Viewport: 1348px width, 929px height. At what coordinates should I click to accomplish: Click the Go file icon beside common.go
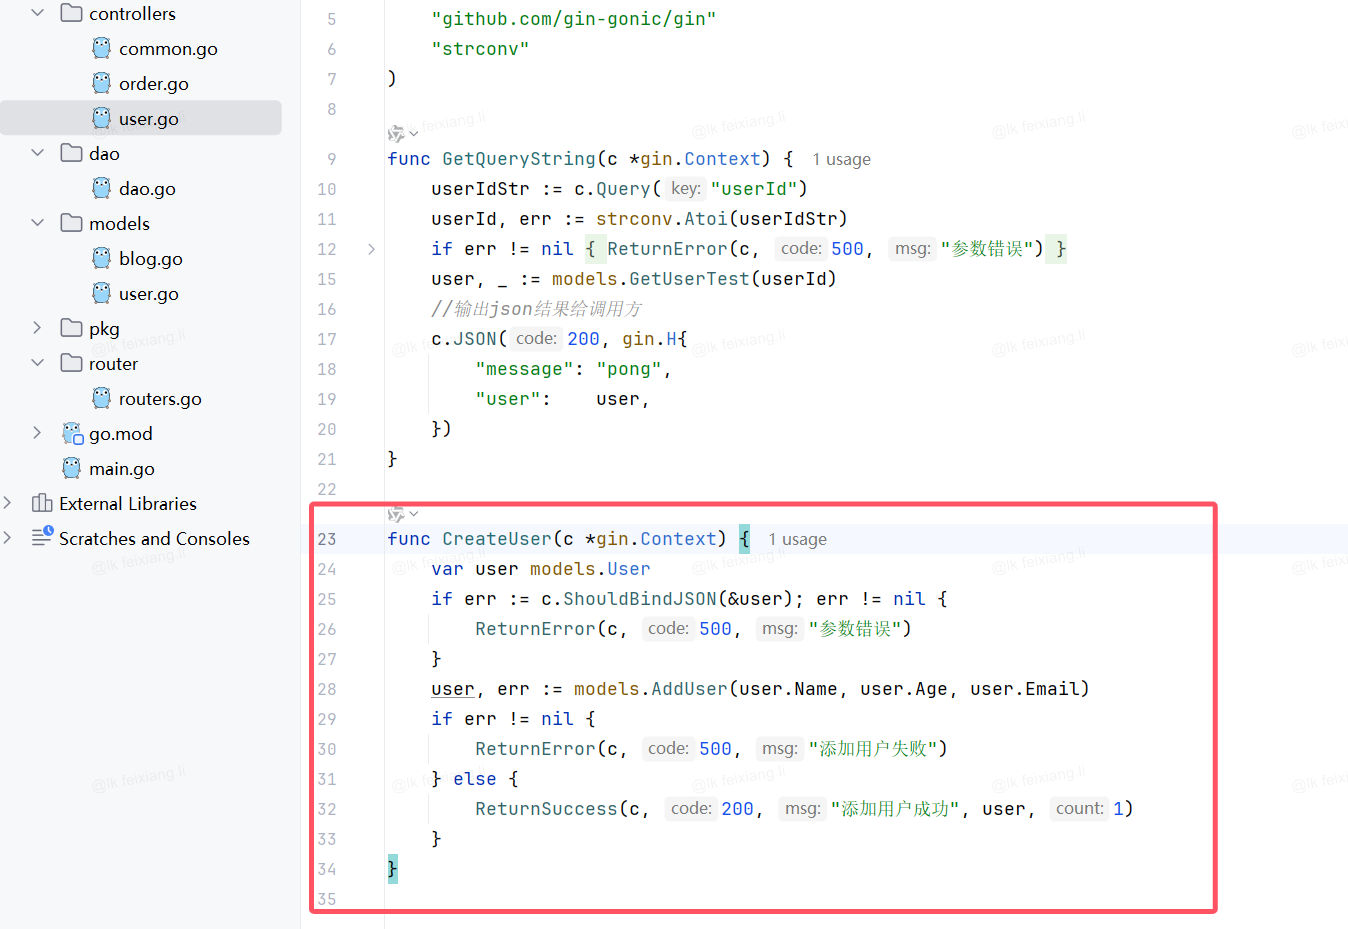[x=101, y=48]
